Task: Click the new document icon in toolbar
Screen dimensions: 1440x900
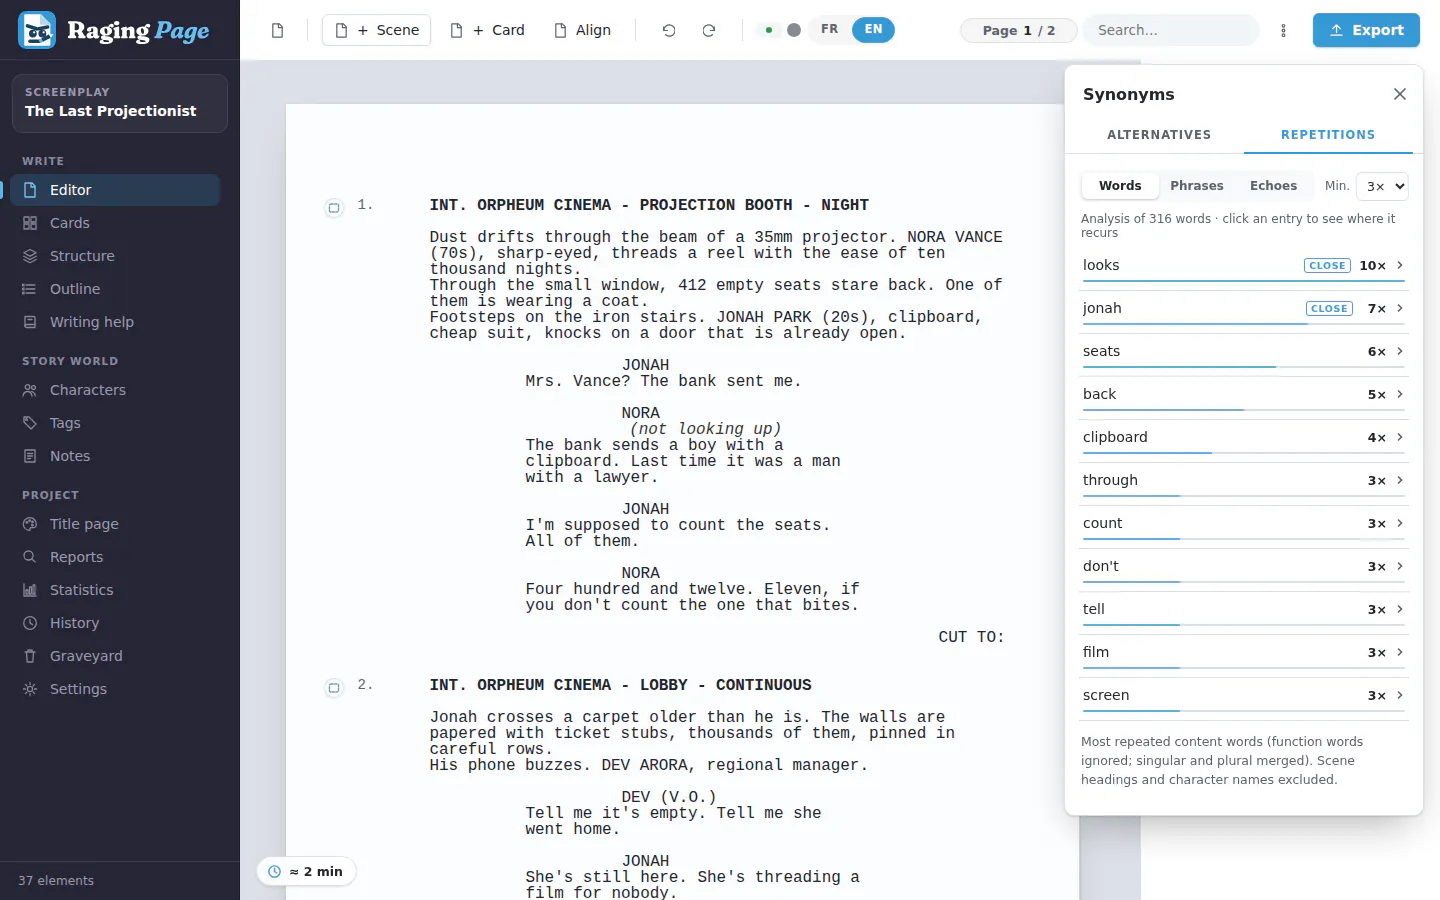Action: [x=278, y=30]
